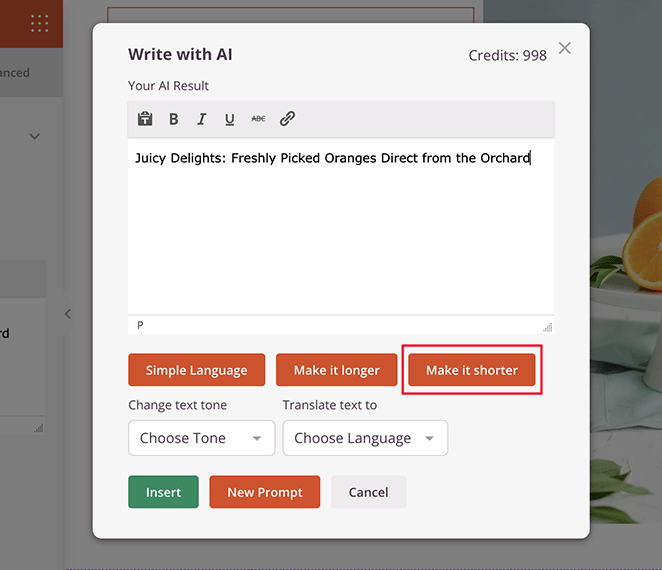Insert a hyperlink with the link icon

coord(287,119)
